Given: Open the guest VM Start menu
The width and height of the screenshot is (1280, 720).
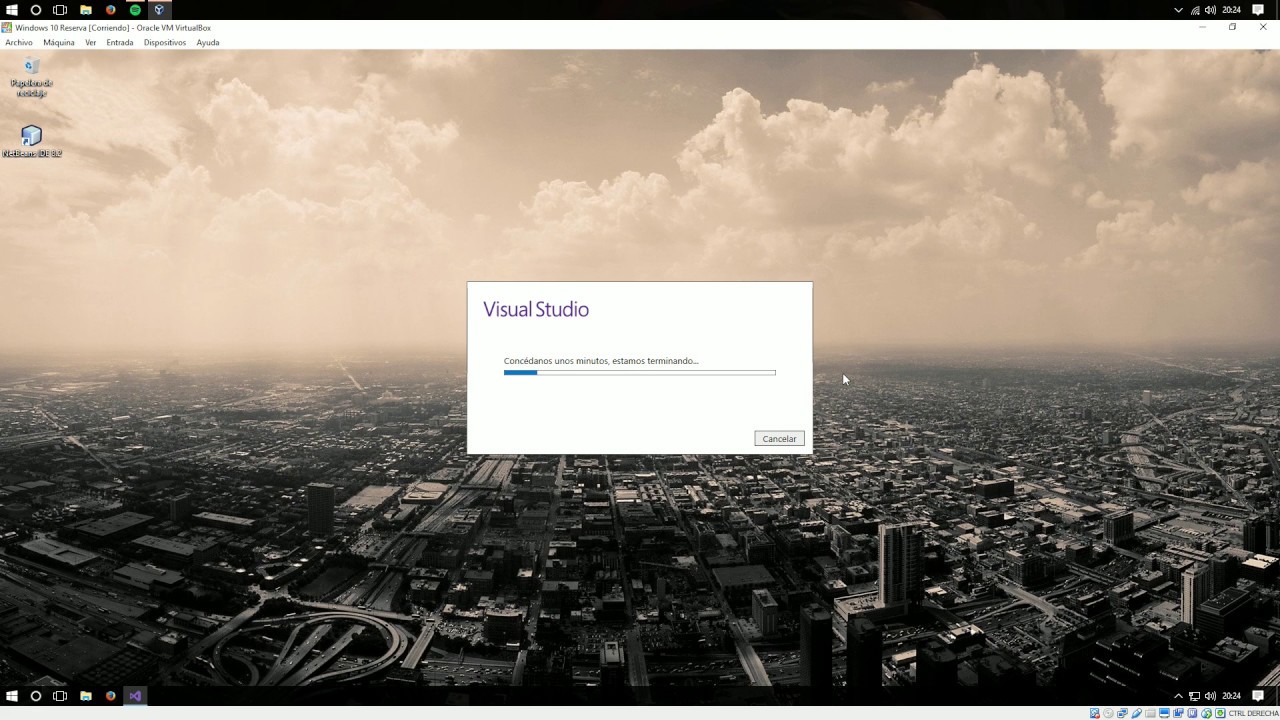Looking at the screenshot, I should tap(12, 695).
